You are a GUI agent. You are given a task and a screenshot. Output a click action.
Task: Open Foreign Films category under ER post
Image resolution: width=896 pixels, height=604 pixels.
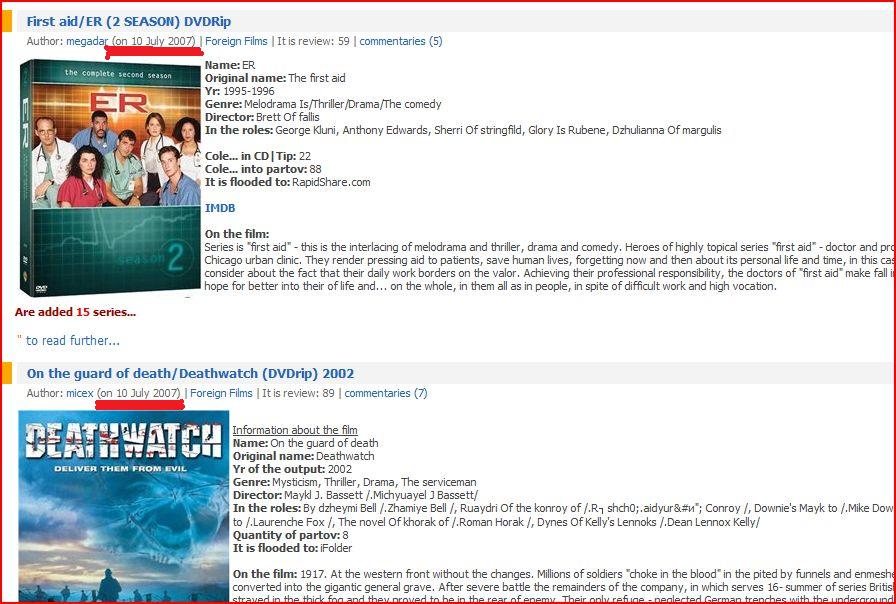tap(236, 41)
